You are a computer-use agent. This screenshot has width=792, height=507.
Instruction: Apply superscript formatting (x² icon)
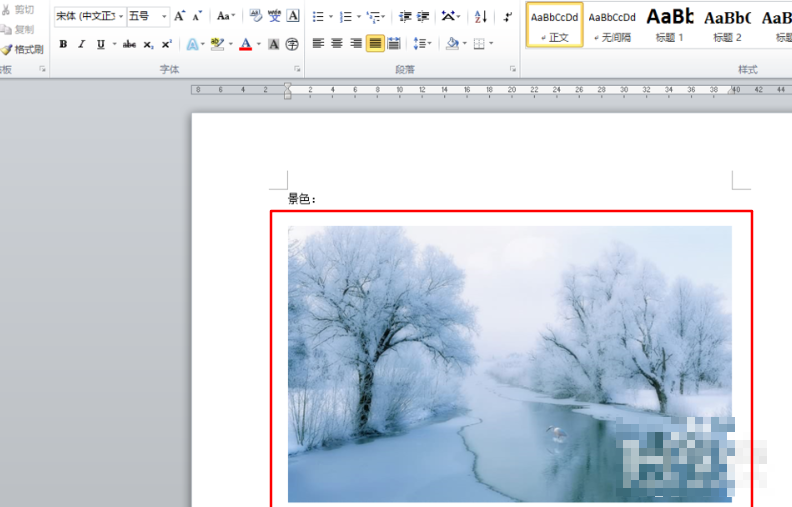(167, 44)
